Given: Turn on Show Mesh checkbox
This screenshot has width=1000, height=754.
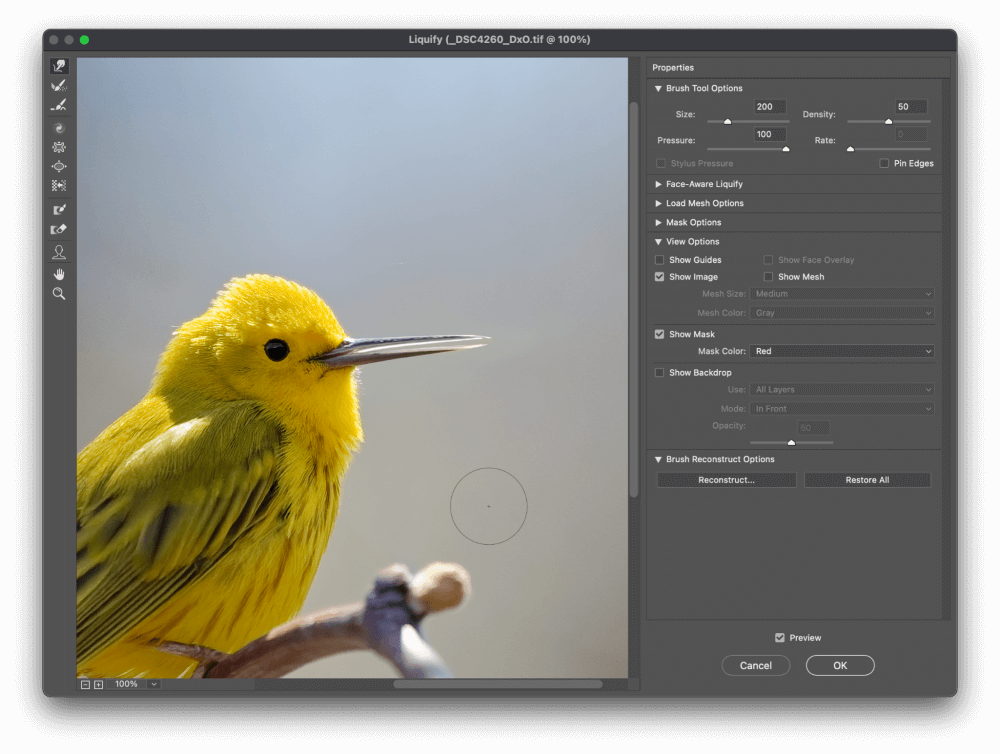Looking at the screenshot, I should point(769,277).
